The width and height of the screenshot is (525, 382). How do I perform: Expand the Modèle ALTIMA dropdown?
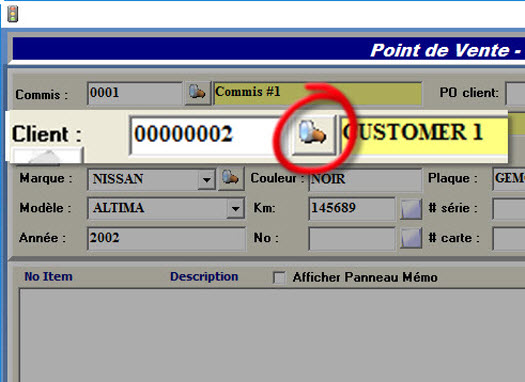pyautogui.click(x=236, y=209)
